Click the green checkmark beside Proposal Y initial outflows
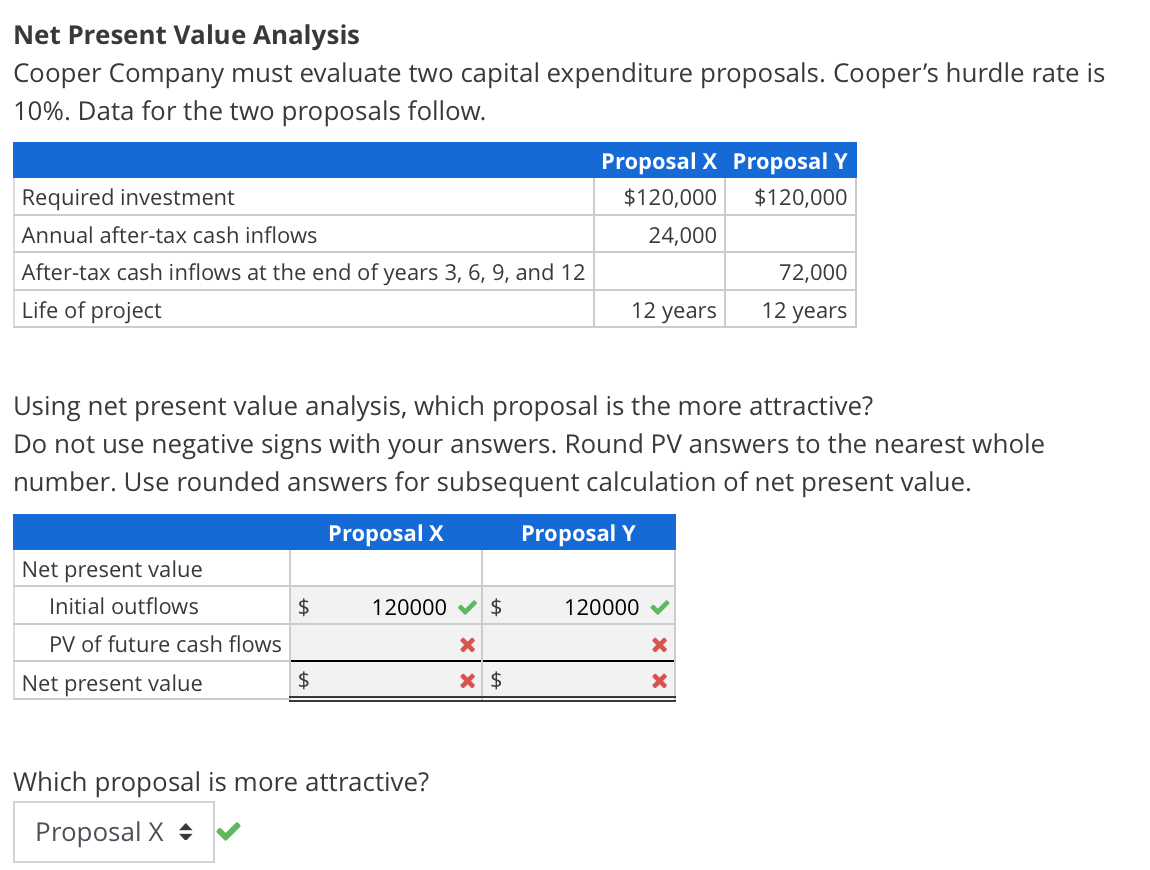The width and height of the screenshot is (1150, 870). 661,606
